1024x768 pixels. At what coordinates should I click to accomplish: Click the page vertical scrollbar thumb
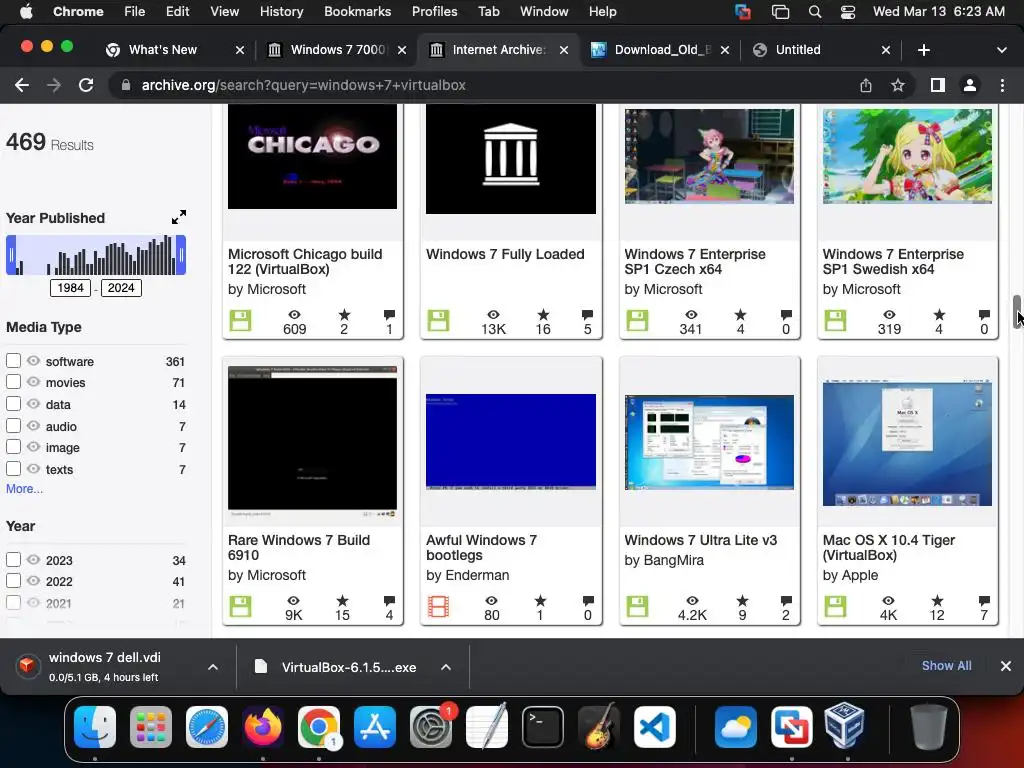point(1017,312)
